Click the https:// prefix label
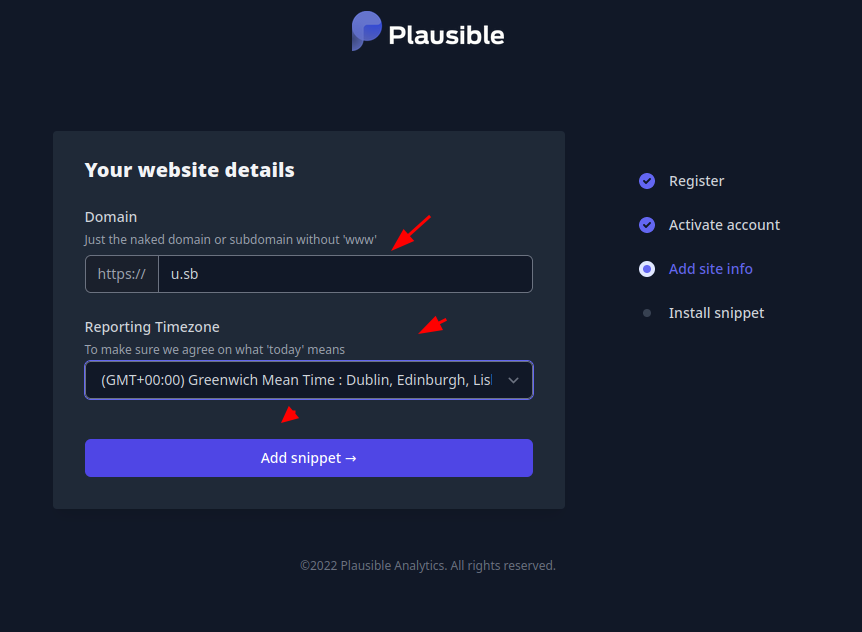 [x=121, y=274]
